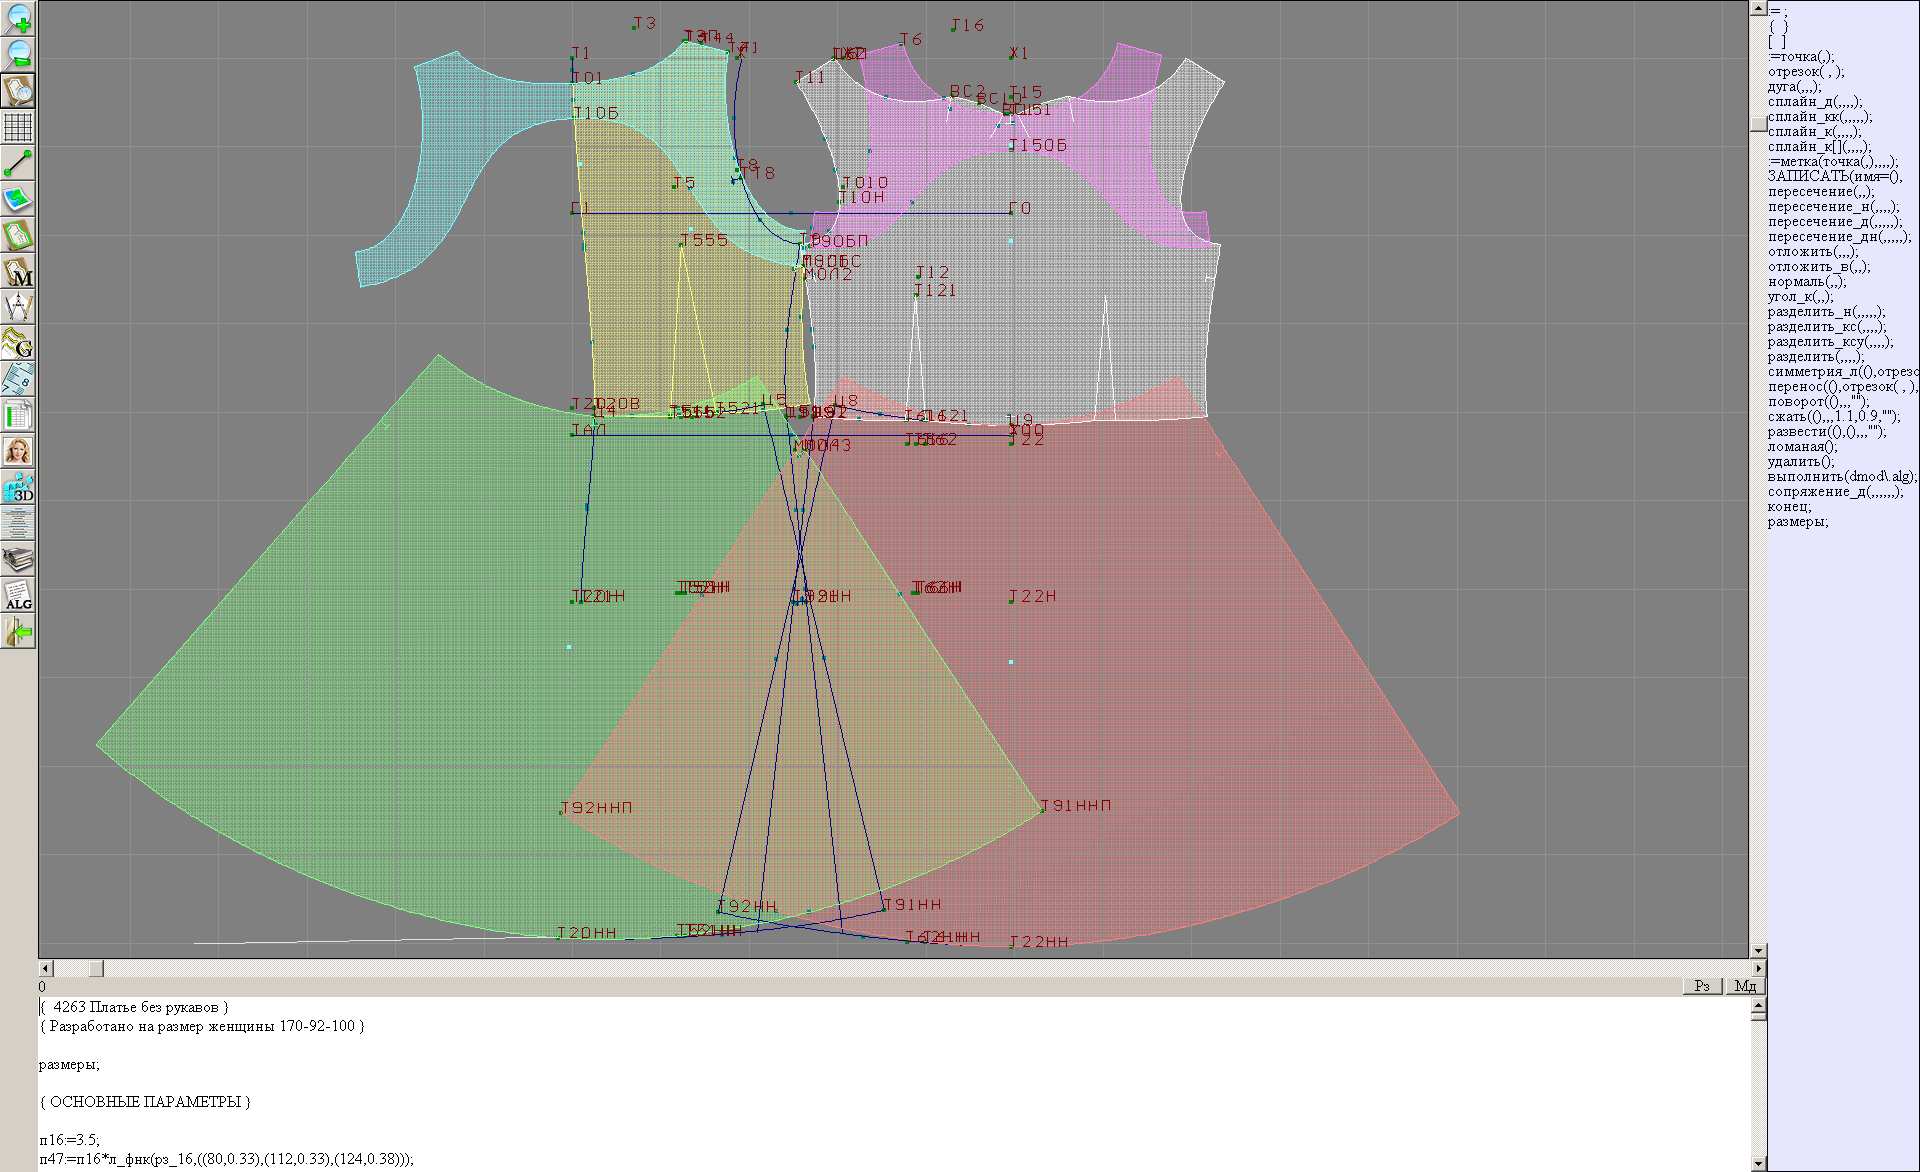Open the 3D view icon
This screenshot has height=1172, width=1920.
(18, 488)
